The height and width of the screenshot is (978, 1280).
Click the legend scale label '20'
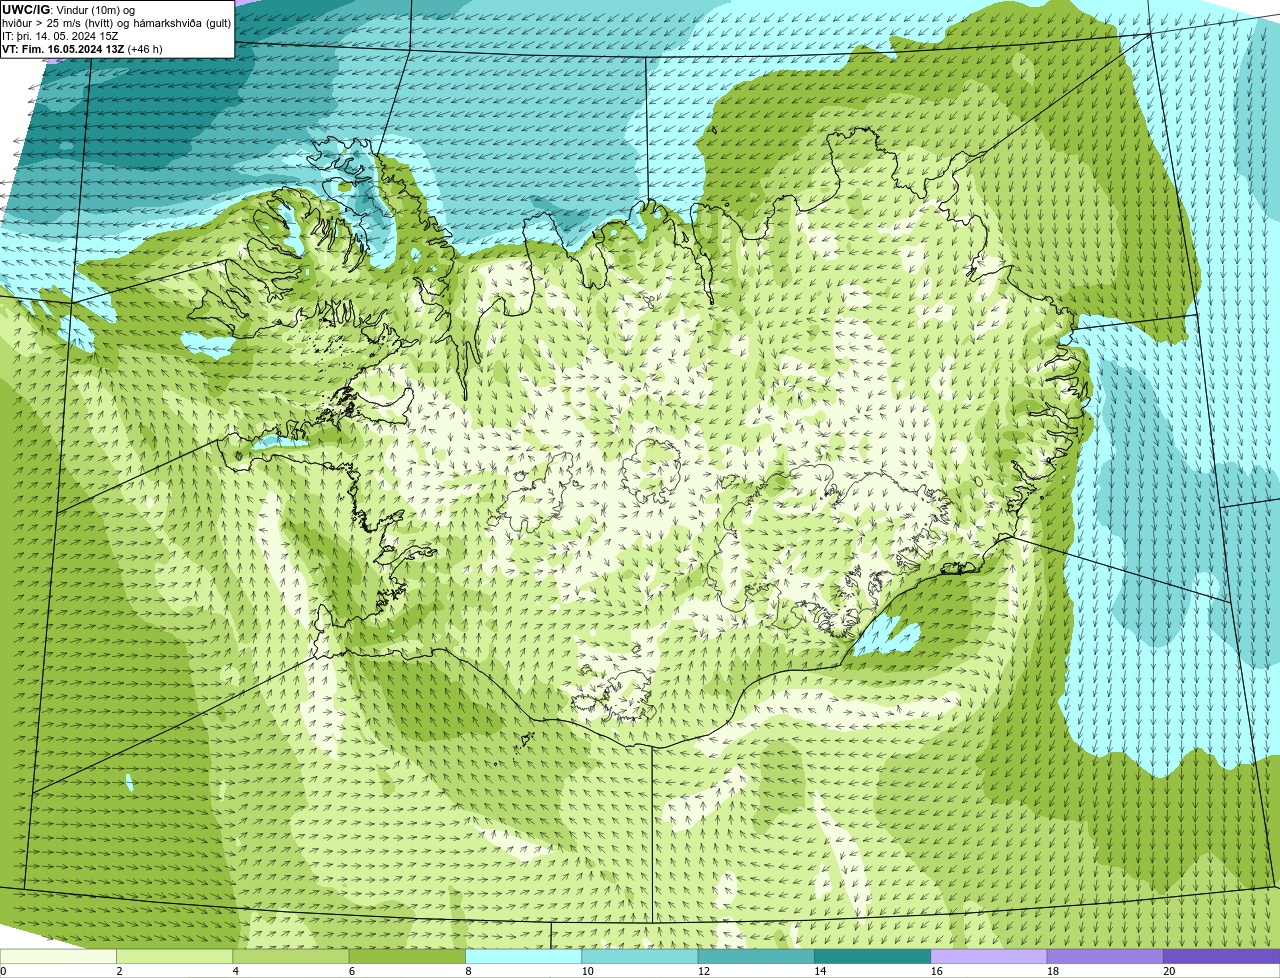pos(1169,971)
